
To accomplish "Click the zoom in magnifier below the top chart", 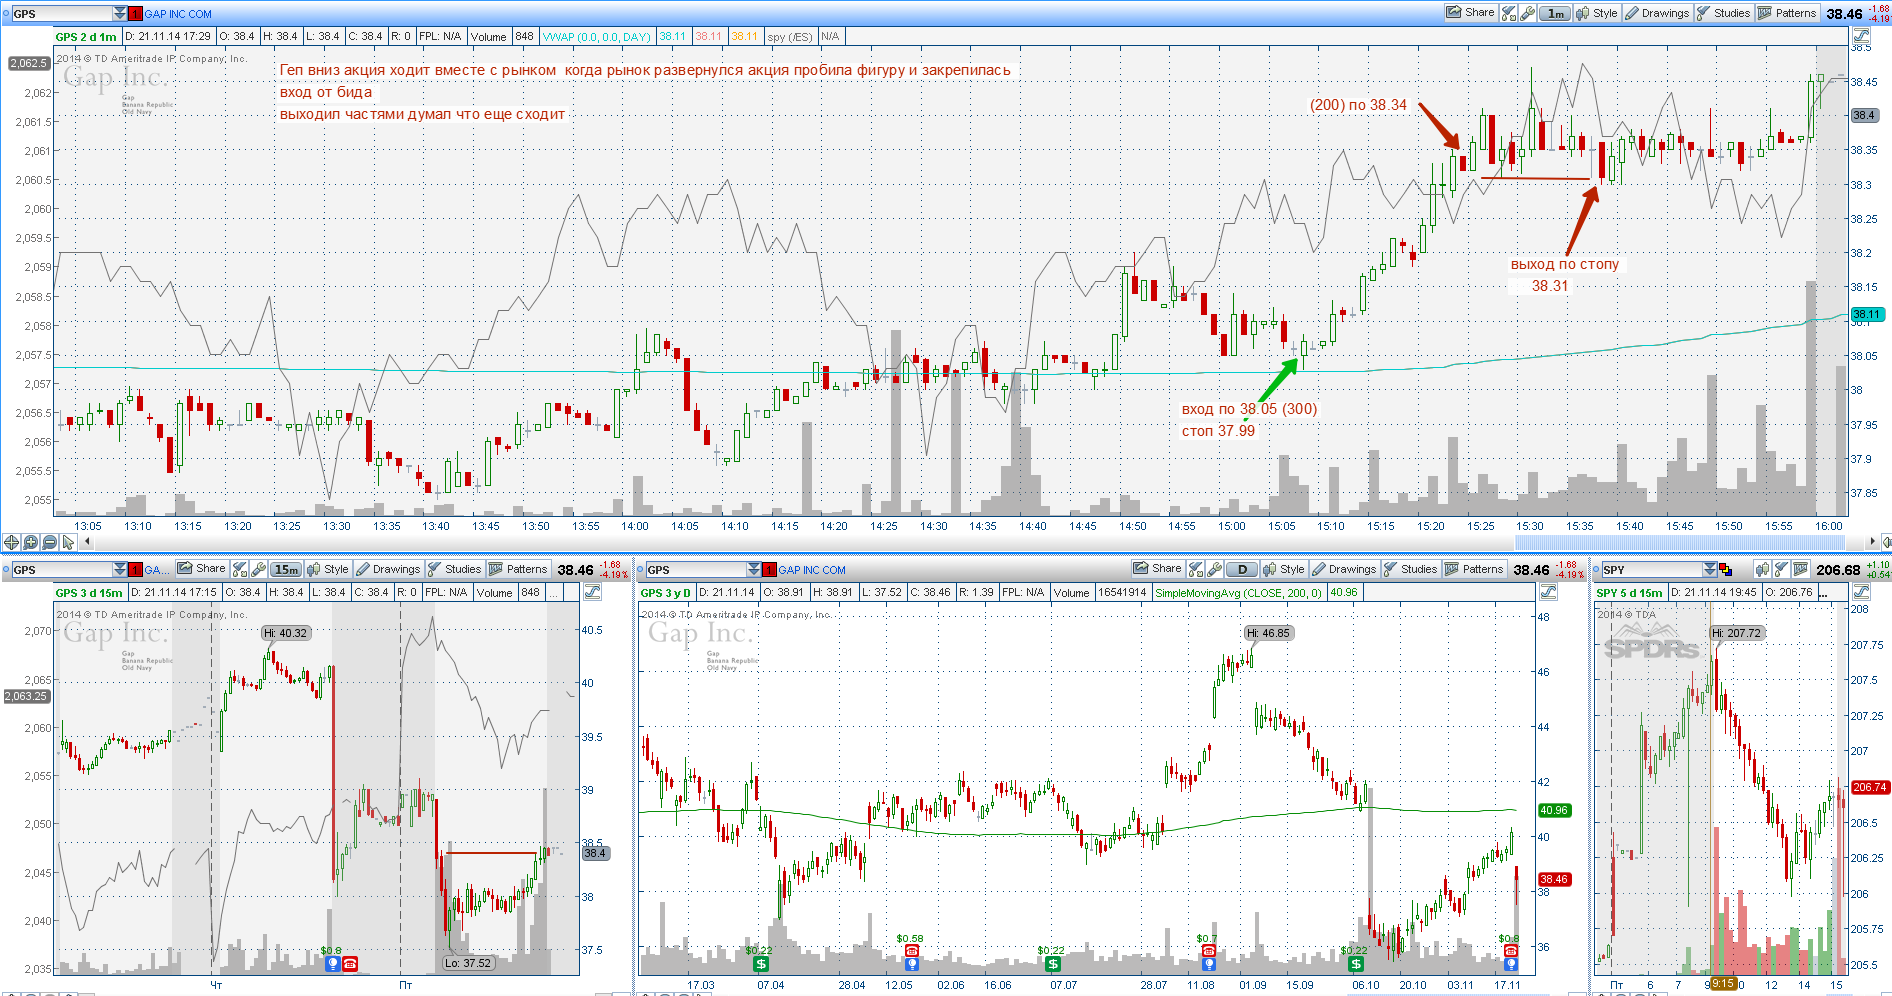I will 30,542.
